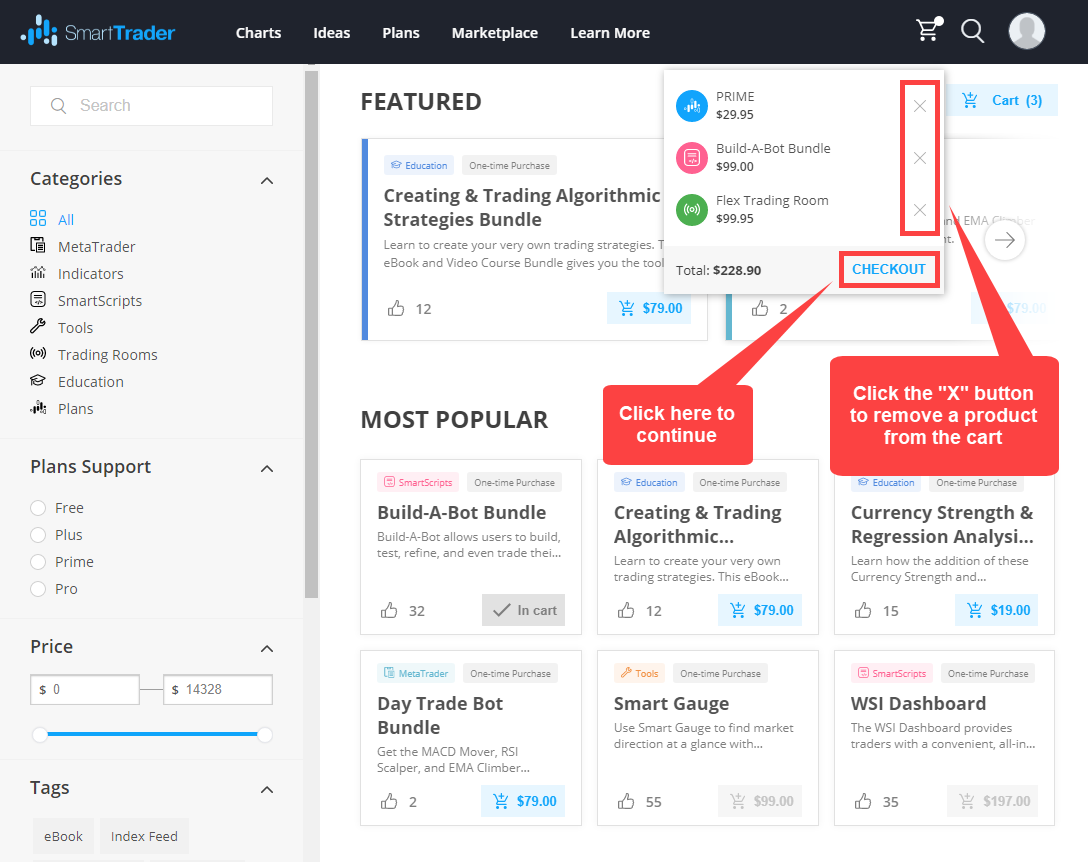Open the Marketplace page
The image size is (1088, 862).
click(x=495, y=33)
